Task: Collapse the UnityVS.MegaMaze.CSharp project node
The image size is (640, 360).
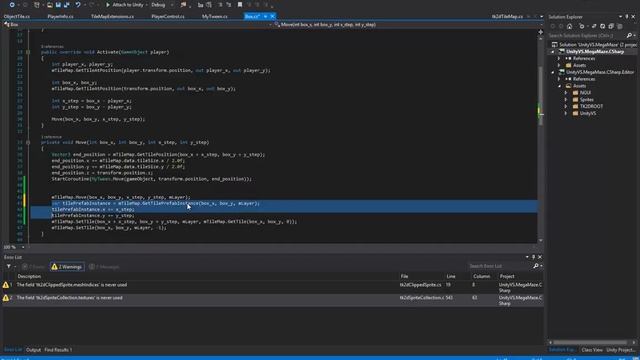Action: (553, 52)
